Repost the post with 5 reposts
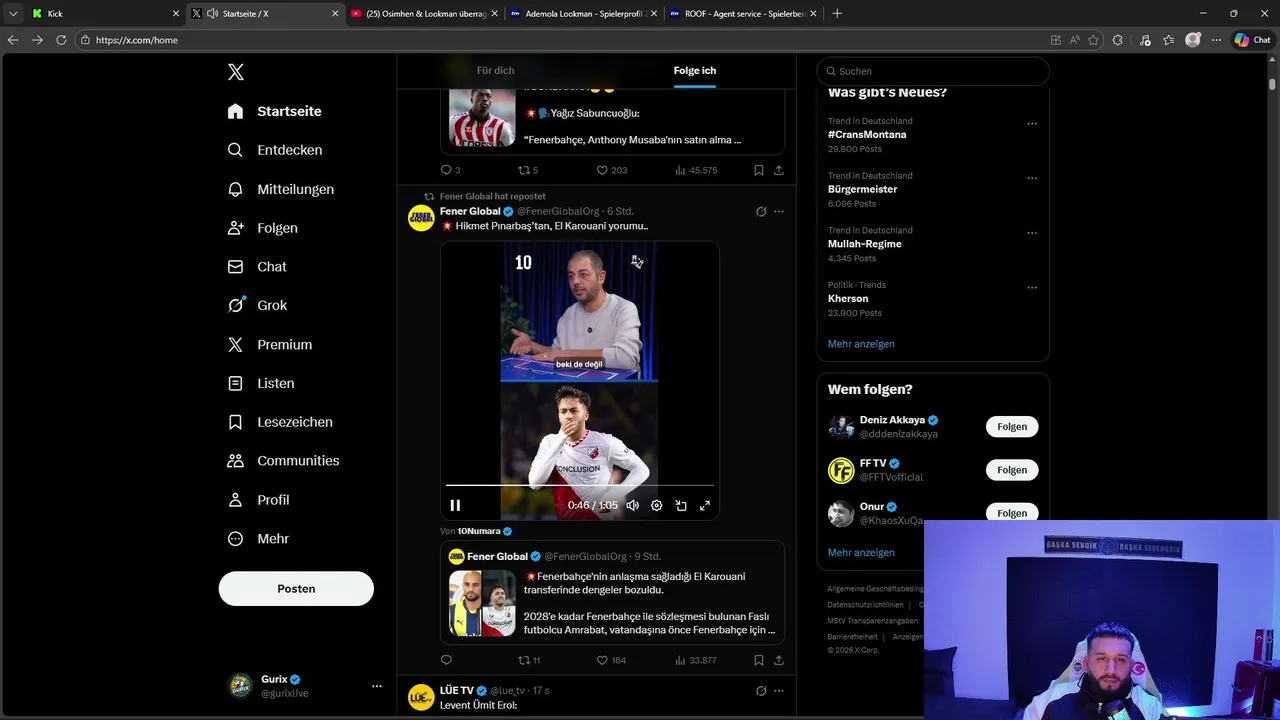Screen dimensions: 1280x720 tap(528, 170)
